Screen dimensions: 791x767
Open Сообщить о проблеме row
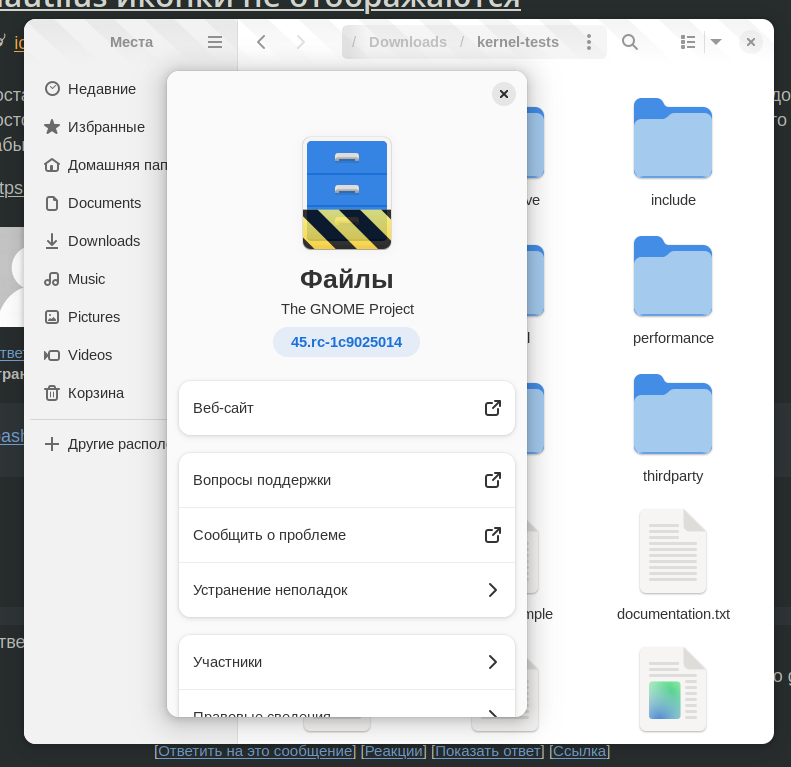pos(347,535)
